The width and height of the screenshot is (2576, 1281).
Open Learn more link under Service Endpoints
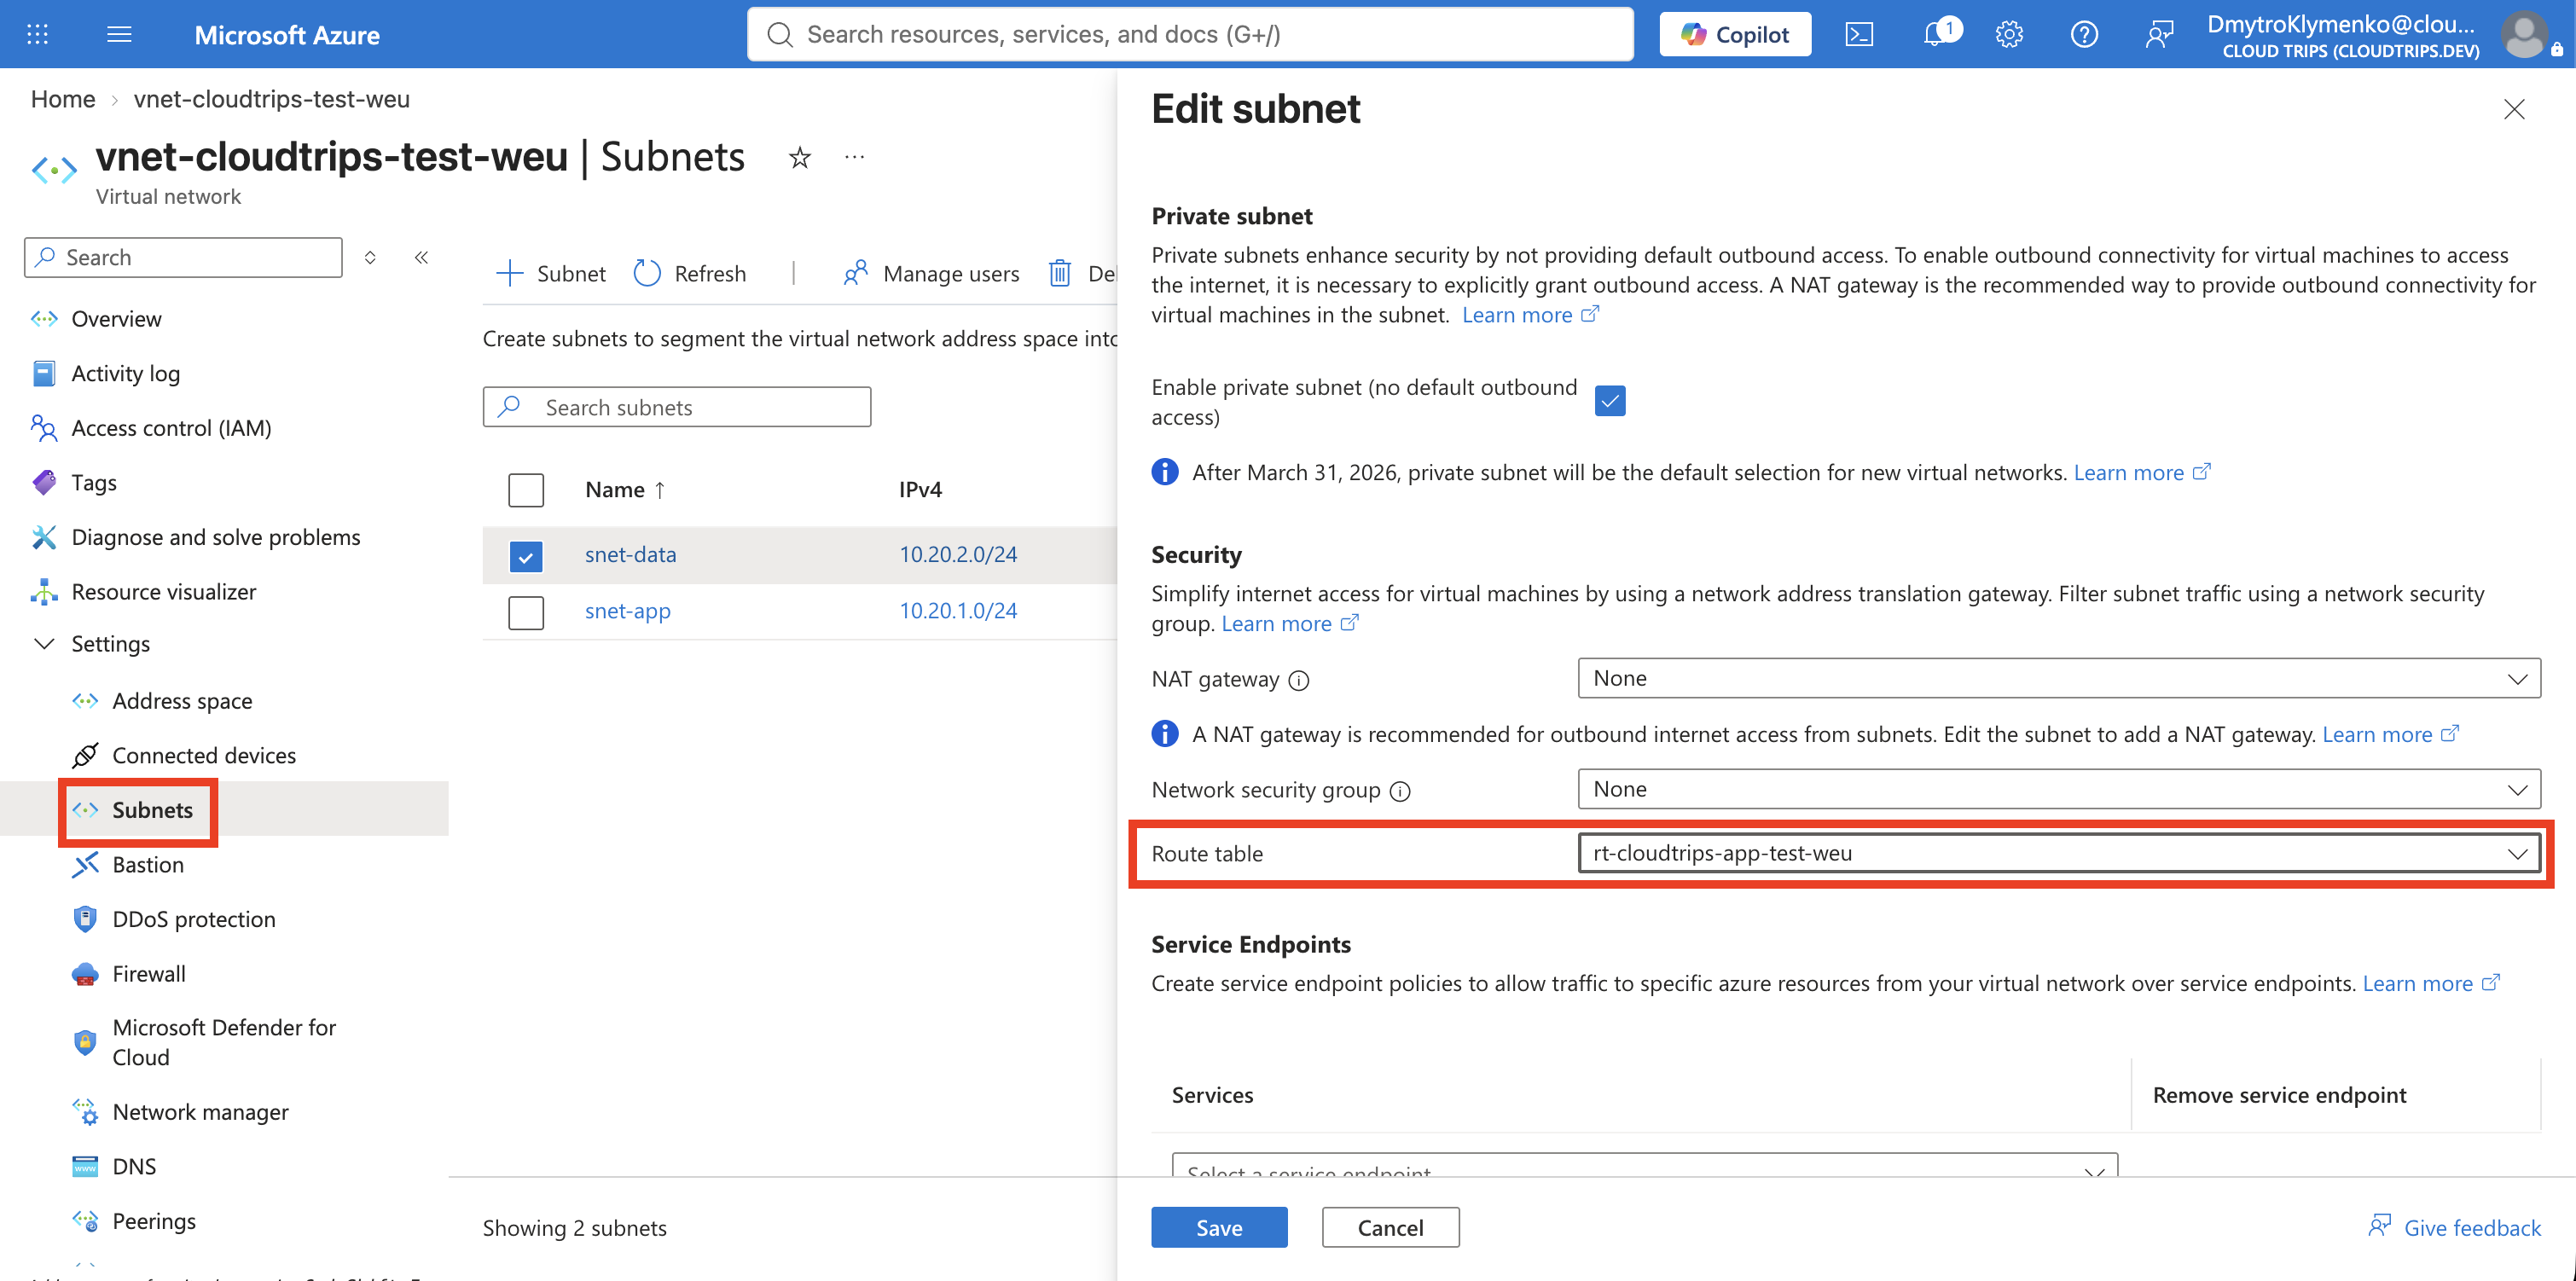(x=2431, y=984)
